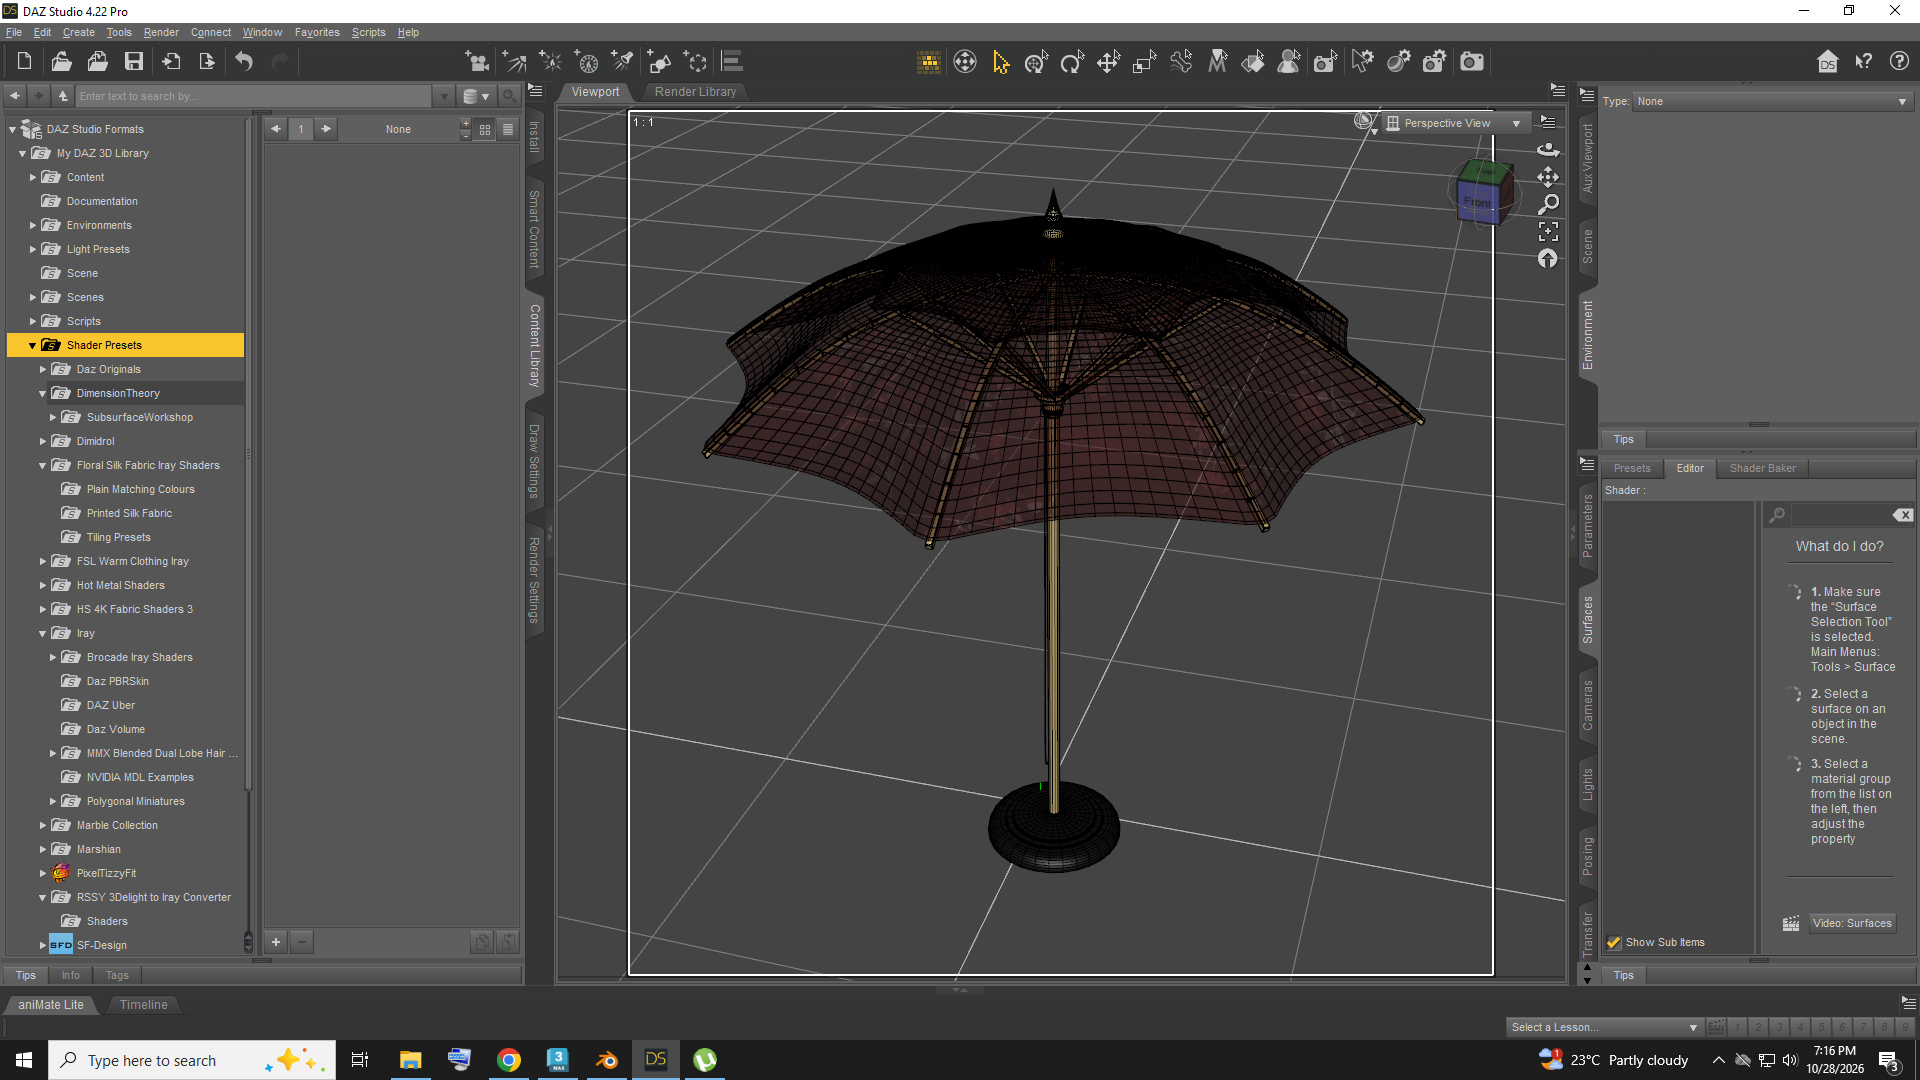The height and width of the screenshot is (1080, 1920).
Task: Select the Rotate tool icon
Action: [x=1072, y=62]
